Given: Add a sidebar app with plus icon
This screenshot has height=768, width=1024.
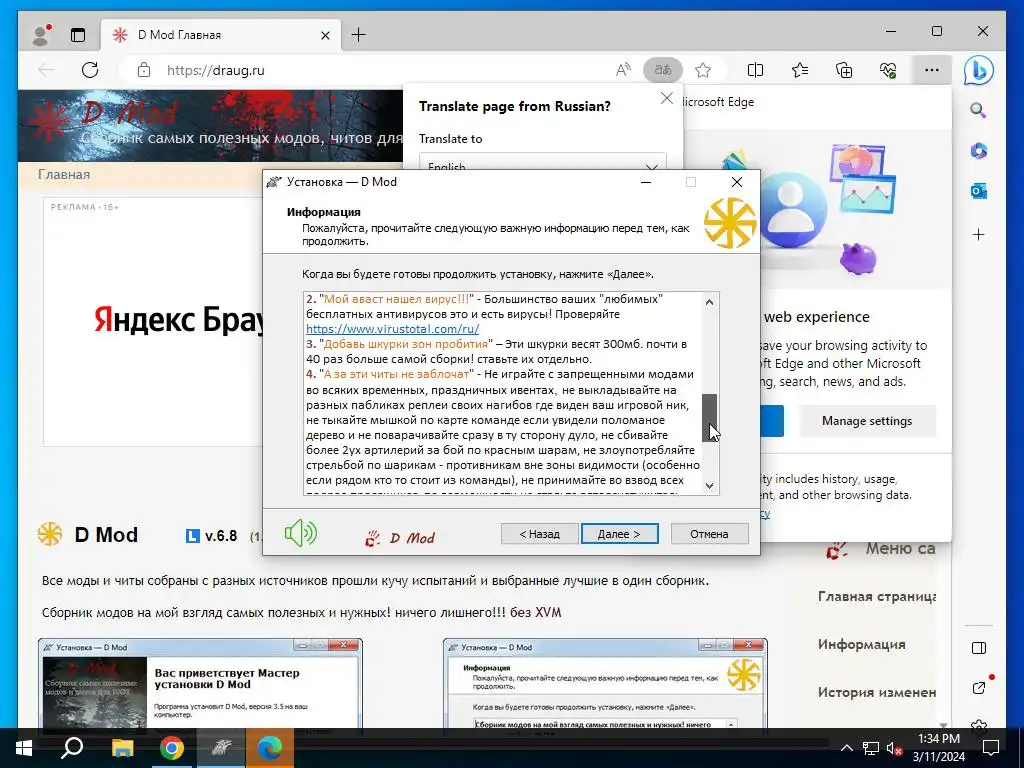Looking at the screenshot, I should coord(978,234).
